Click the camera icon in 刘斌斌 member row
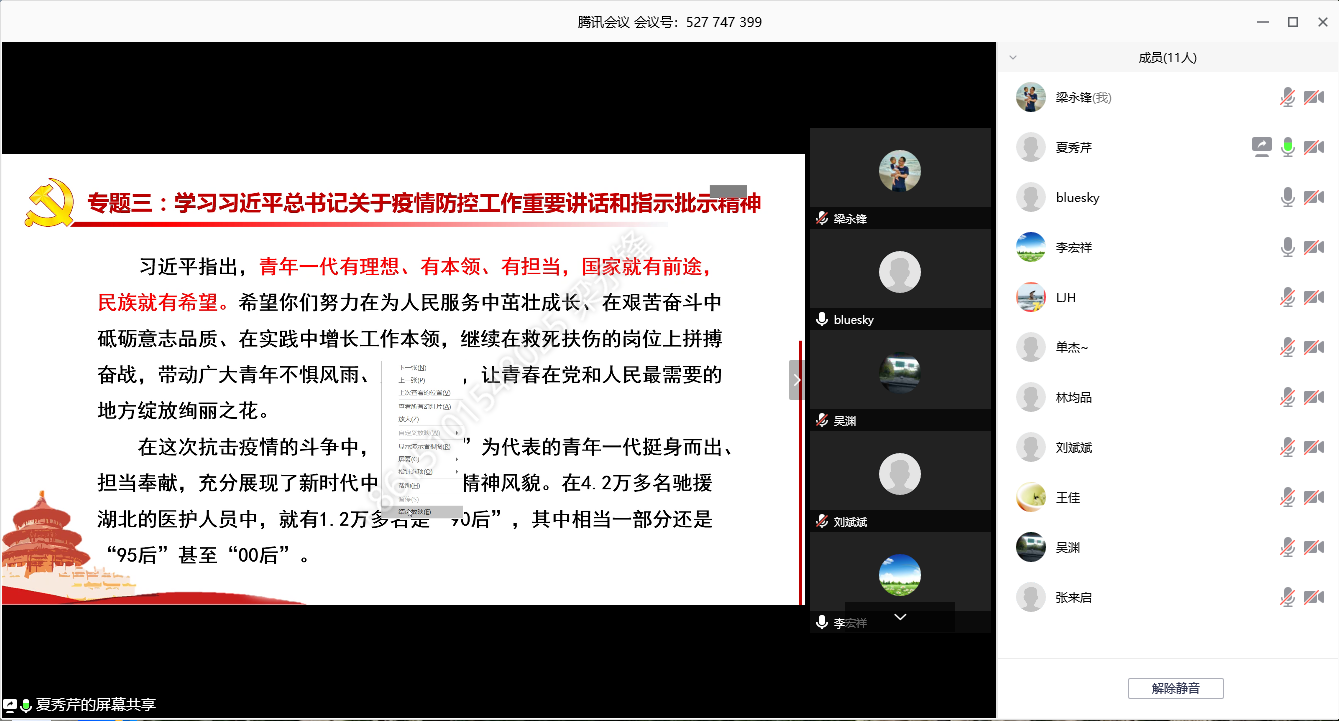This screenshot has width=1339, height=721. (1314, 447)
